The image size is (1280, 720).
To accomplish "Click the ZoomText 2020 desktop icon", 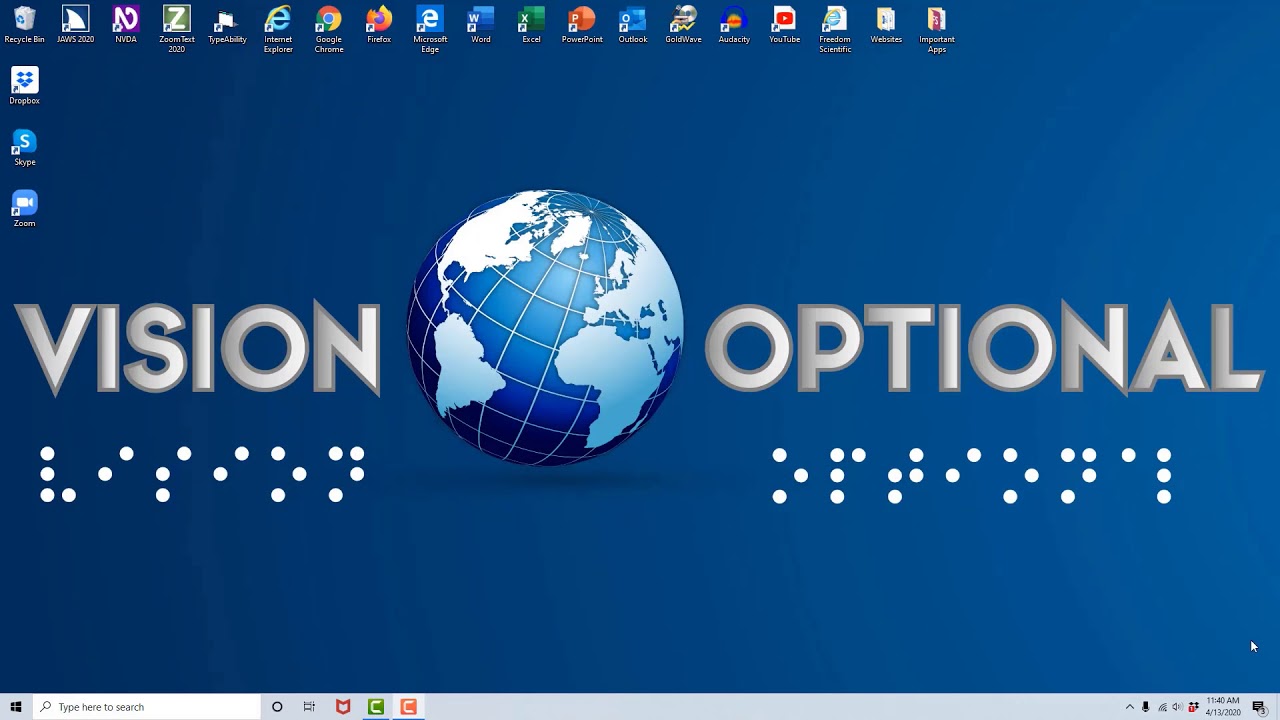I will coord(176,29).
